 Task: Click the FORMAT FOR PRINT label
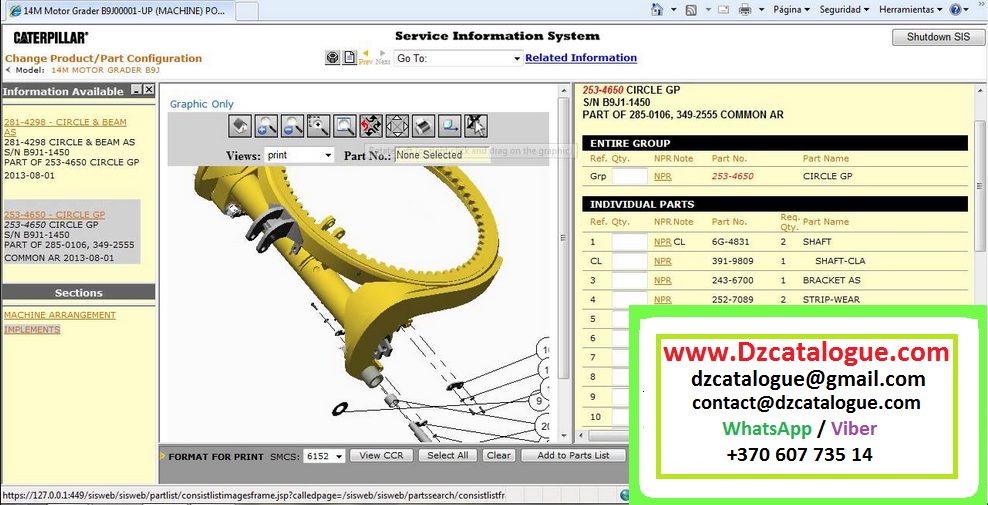coord(216,456)
